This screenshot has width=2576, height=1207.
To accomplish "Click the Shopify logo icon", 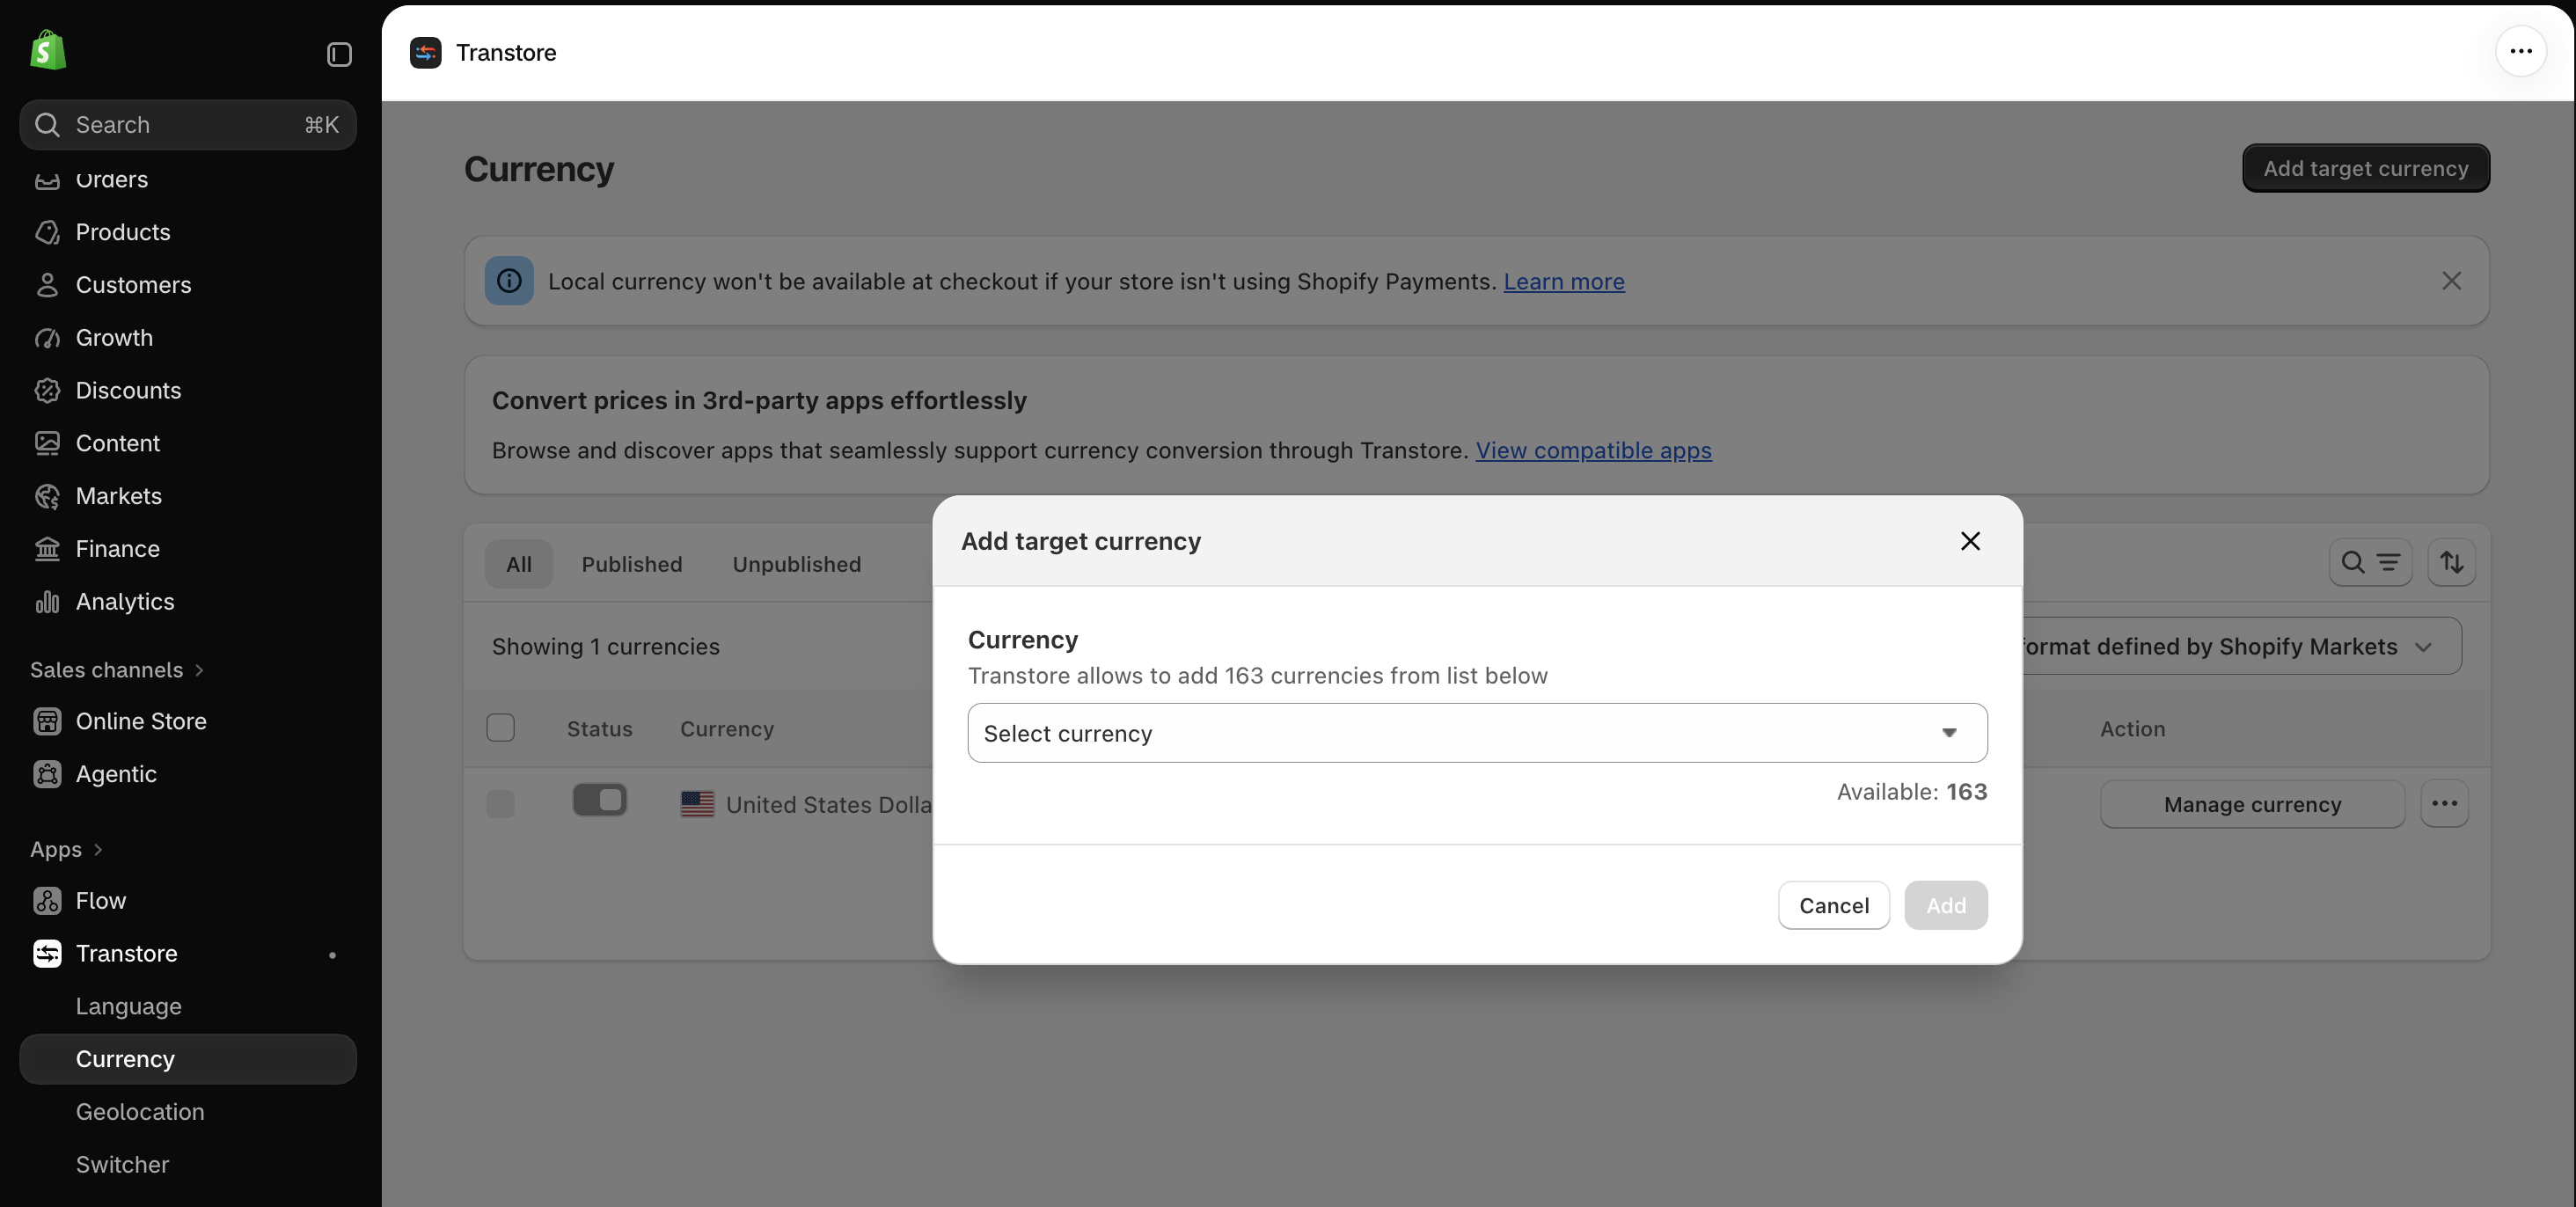I will (47, 51).
